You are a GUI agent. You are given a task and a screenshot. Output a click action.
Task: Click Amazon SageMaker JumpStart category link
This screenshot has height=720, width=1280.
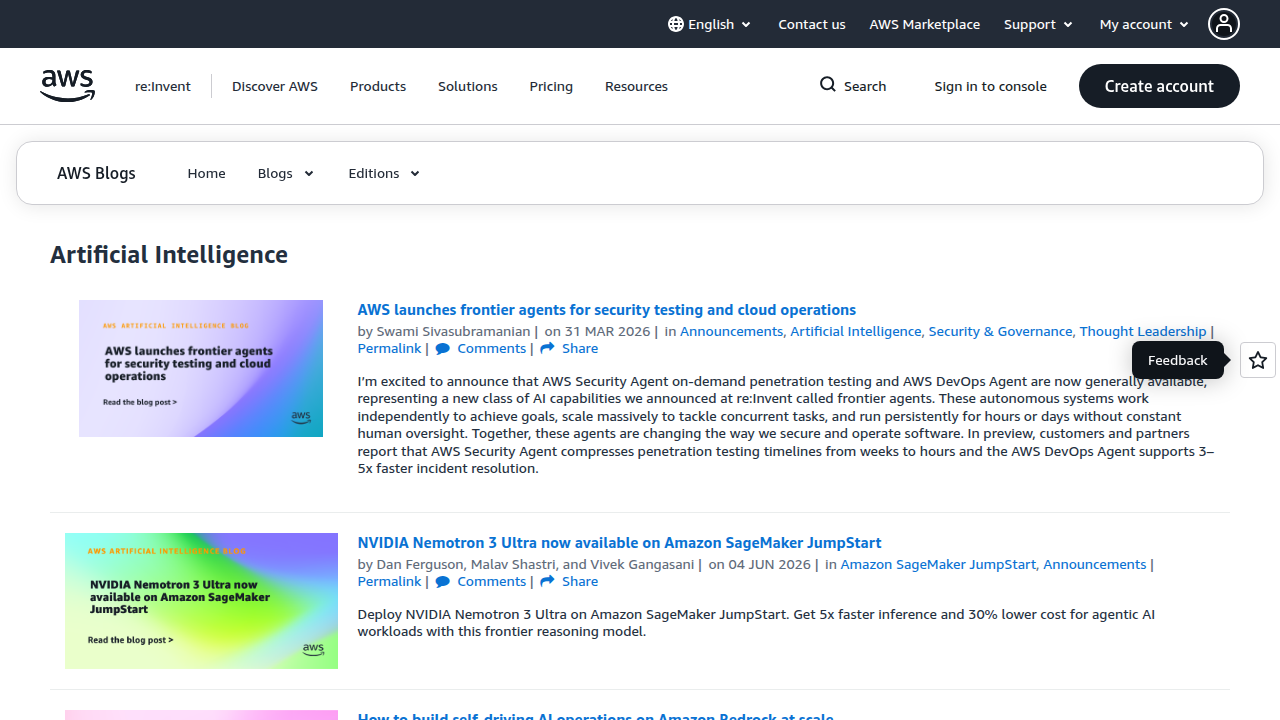click(x=939, y=564)
